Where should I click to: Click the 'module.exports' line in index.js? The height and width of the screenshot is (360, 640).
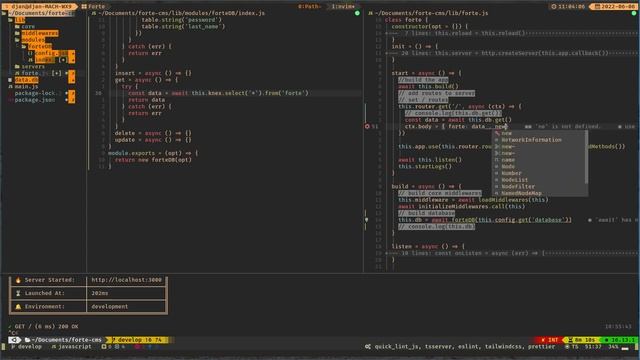tap(153, 153)
